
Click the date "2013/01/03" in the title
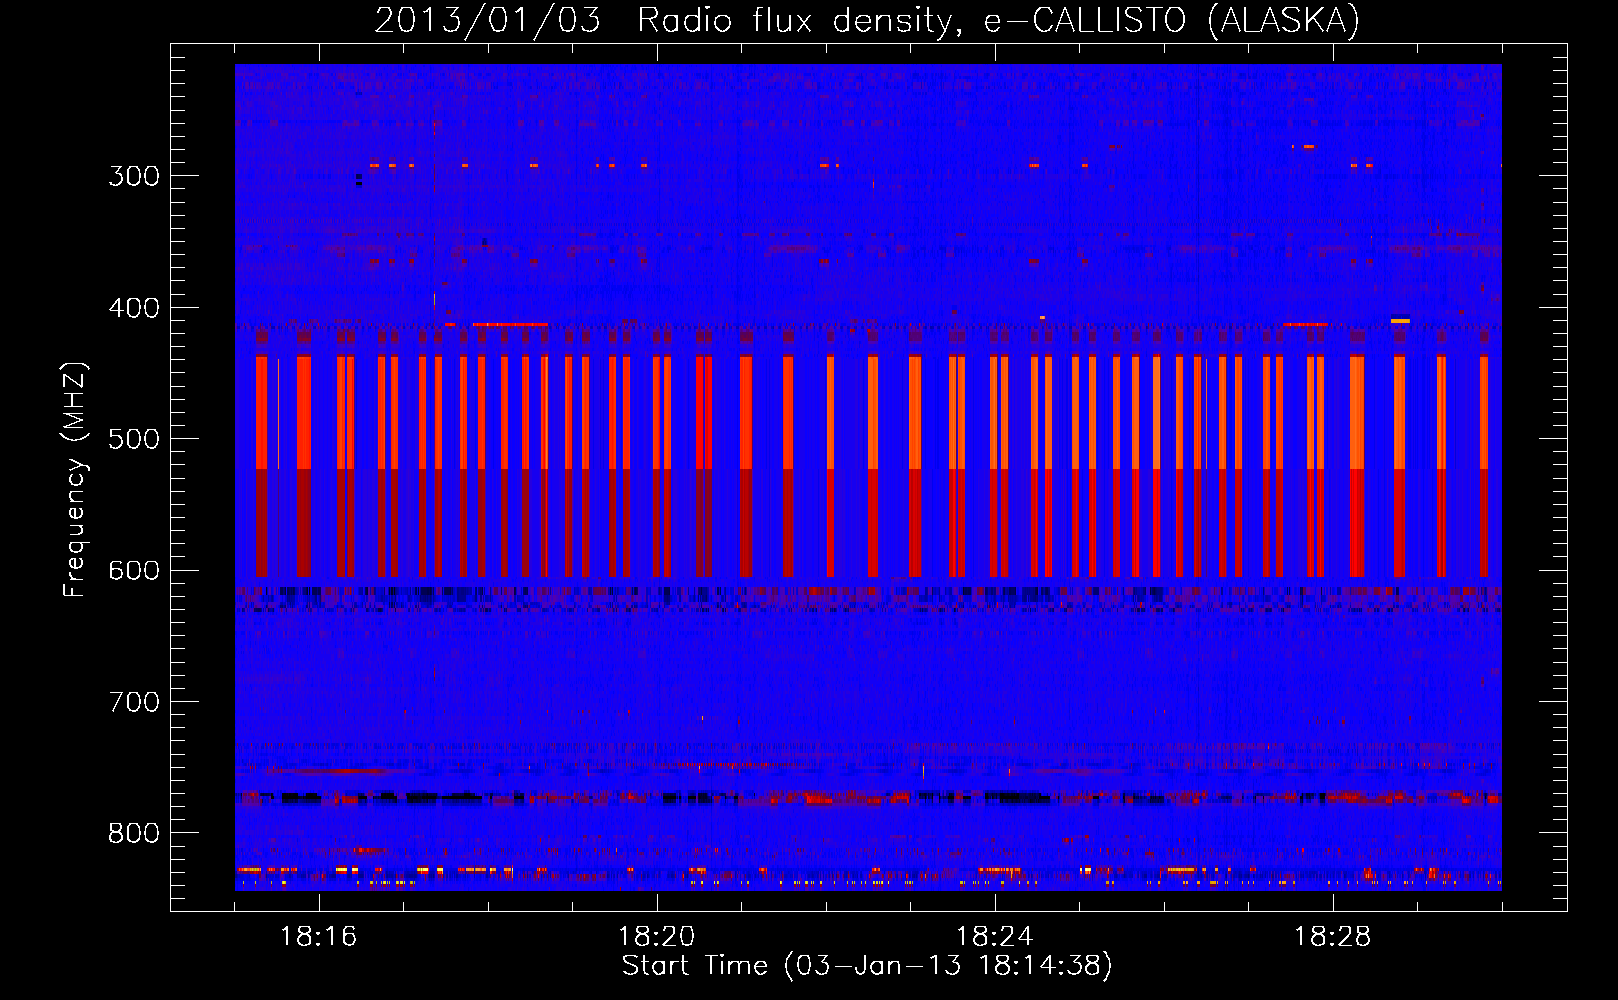pyautogui.click(x=487, y=21)
